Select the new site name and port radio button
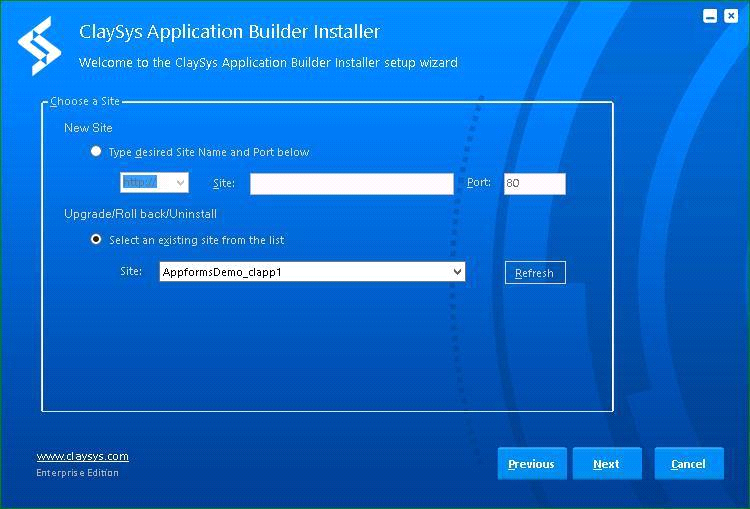The image size is (750, 509). pos(96,152)
